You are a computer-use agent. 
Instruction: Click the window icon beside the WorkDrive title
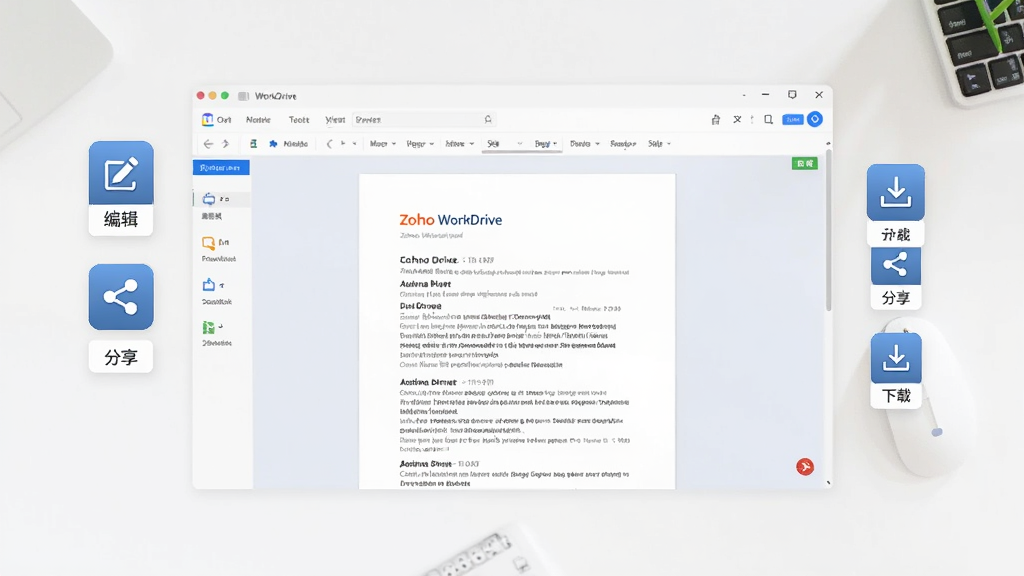243,96
